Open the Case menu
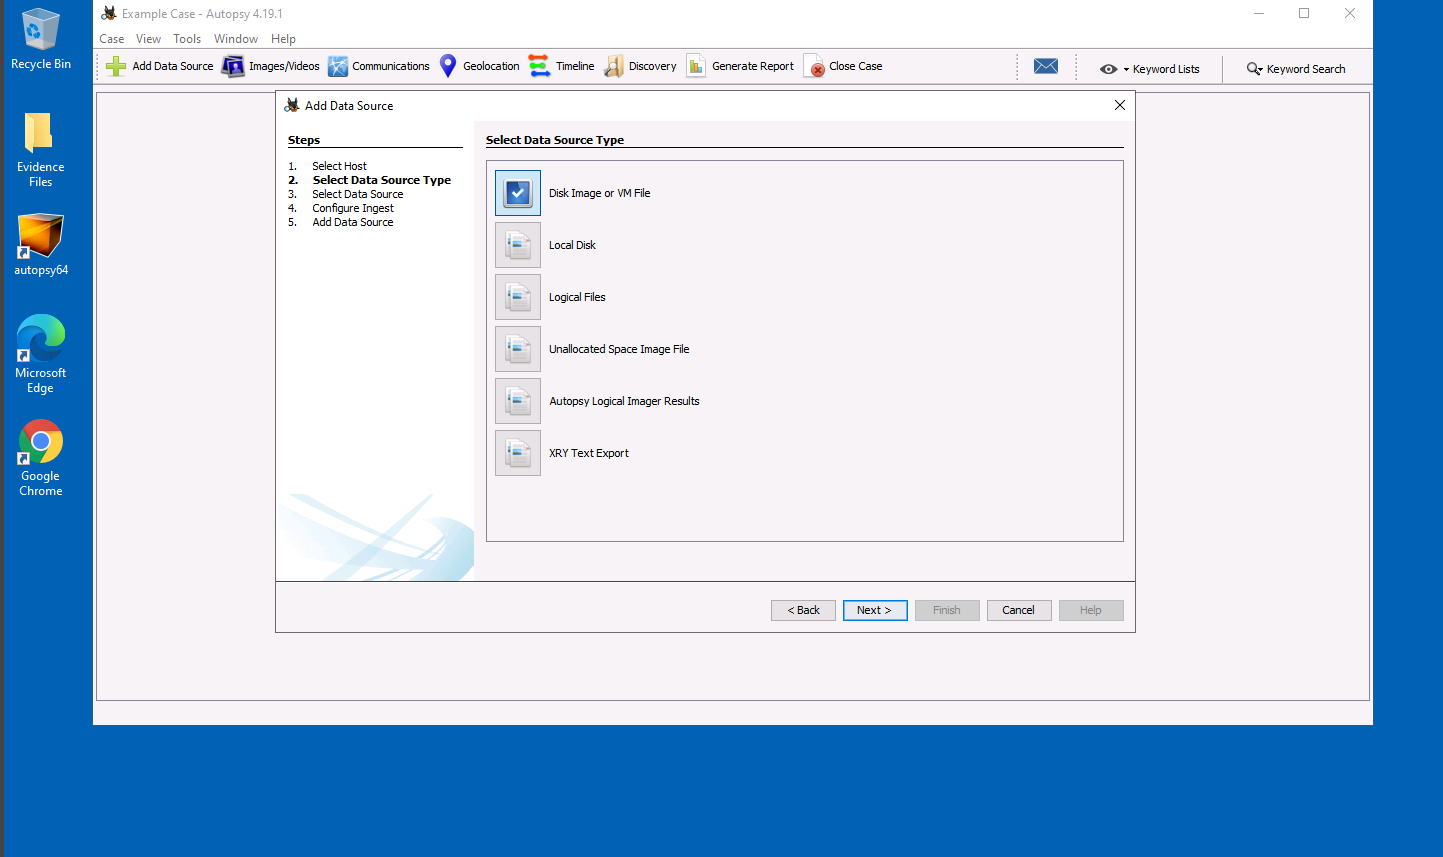The width and height of the screenshot is (1443, 857). 112,39
